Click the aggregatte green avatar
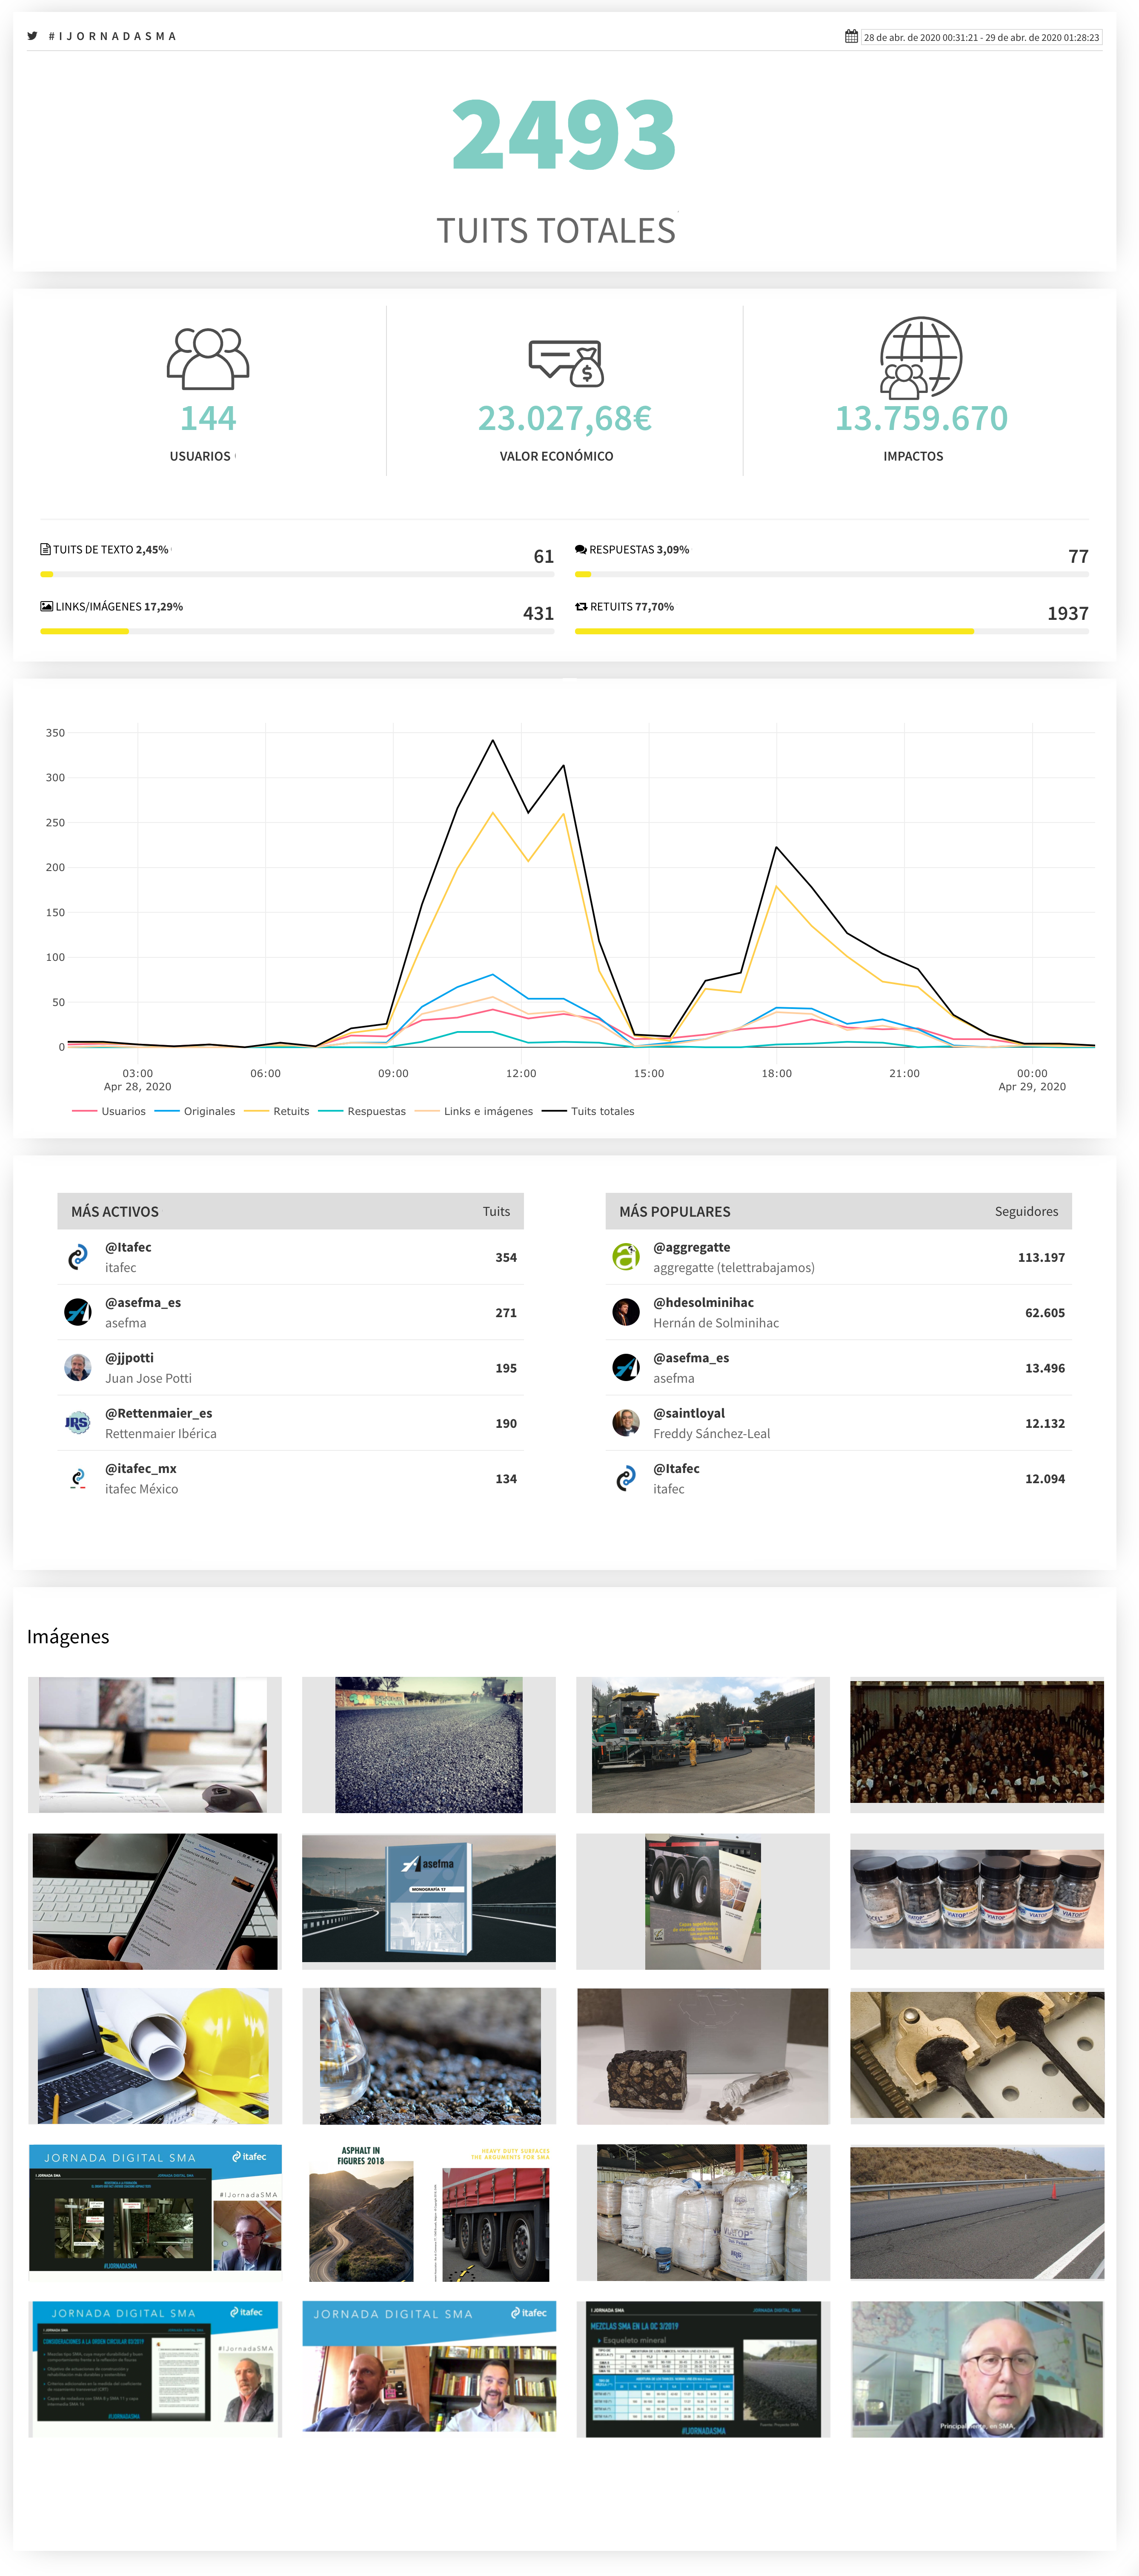 [626, 1257]
